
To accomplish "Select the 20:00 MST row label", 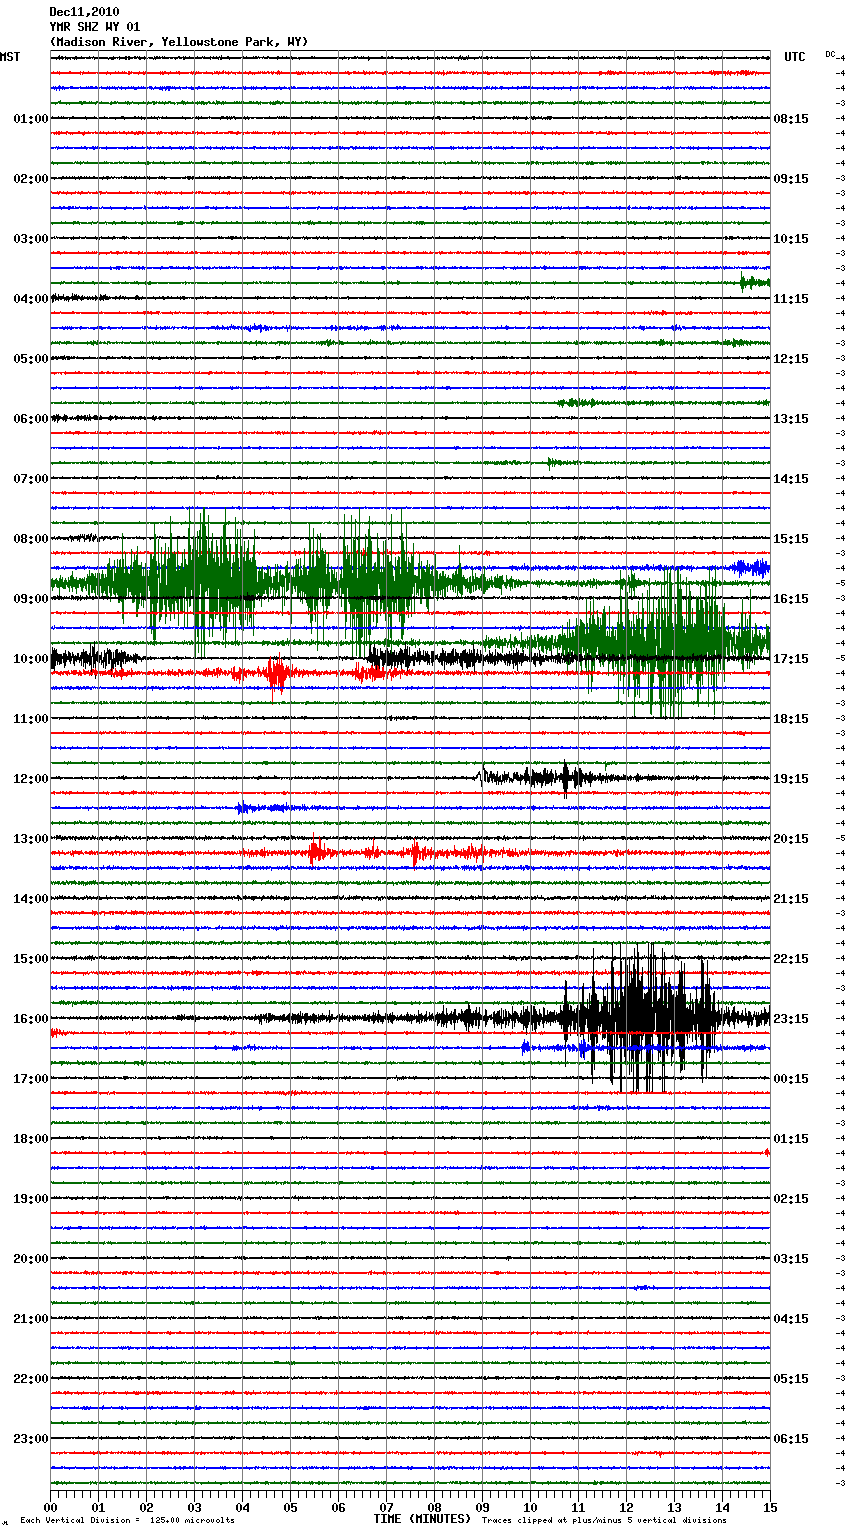I will click(x=30, y=1259).
